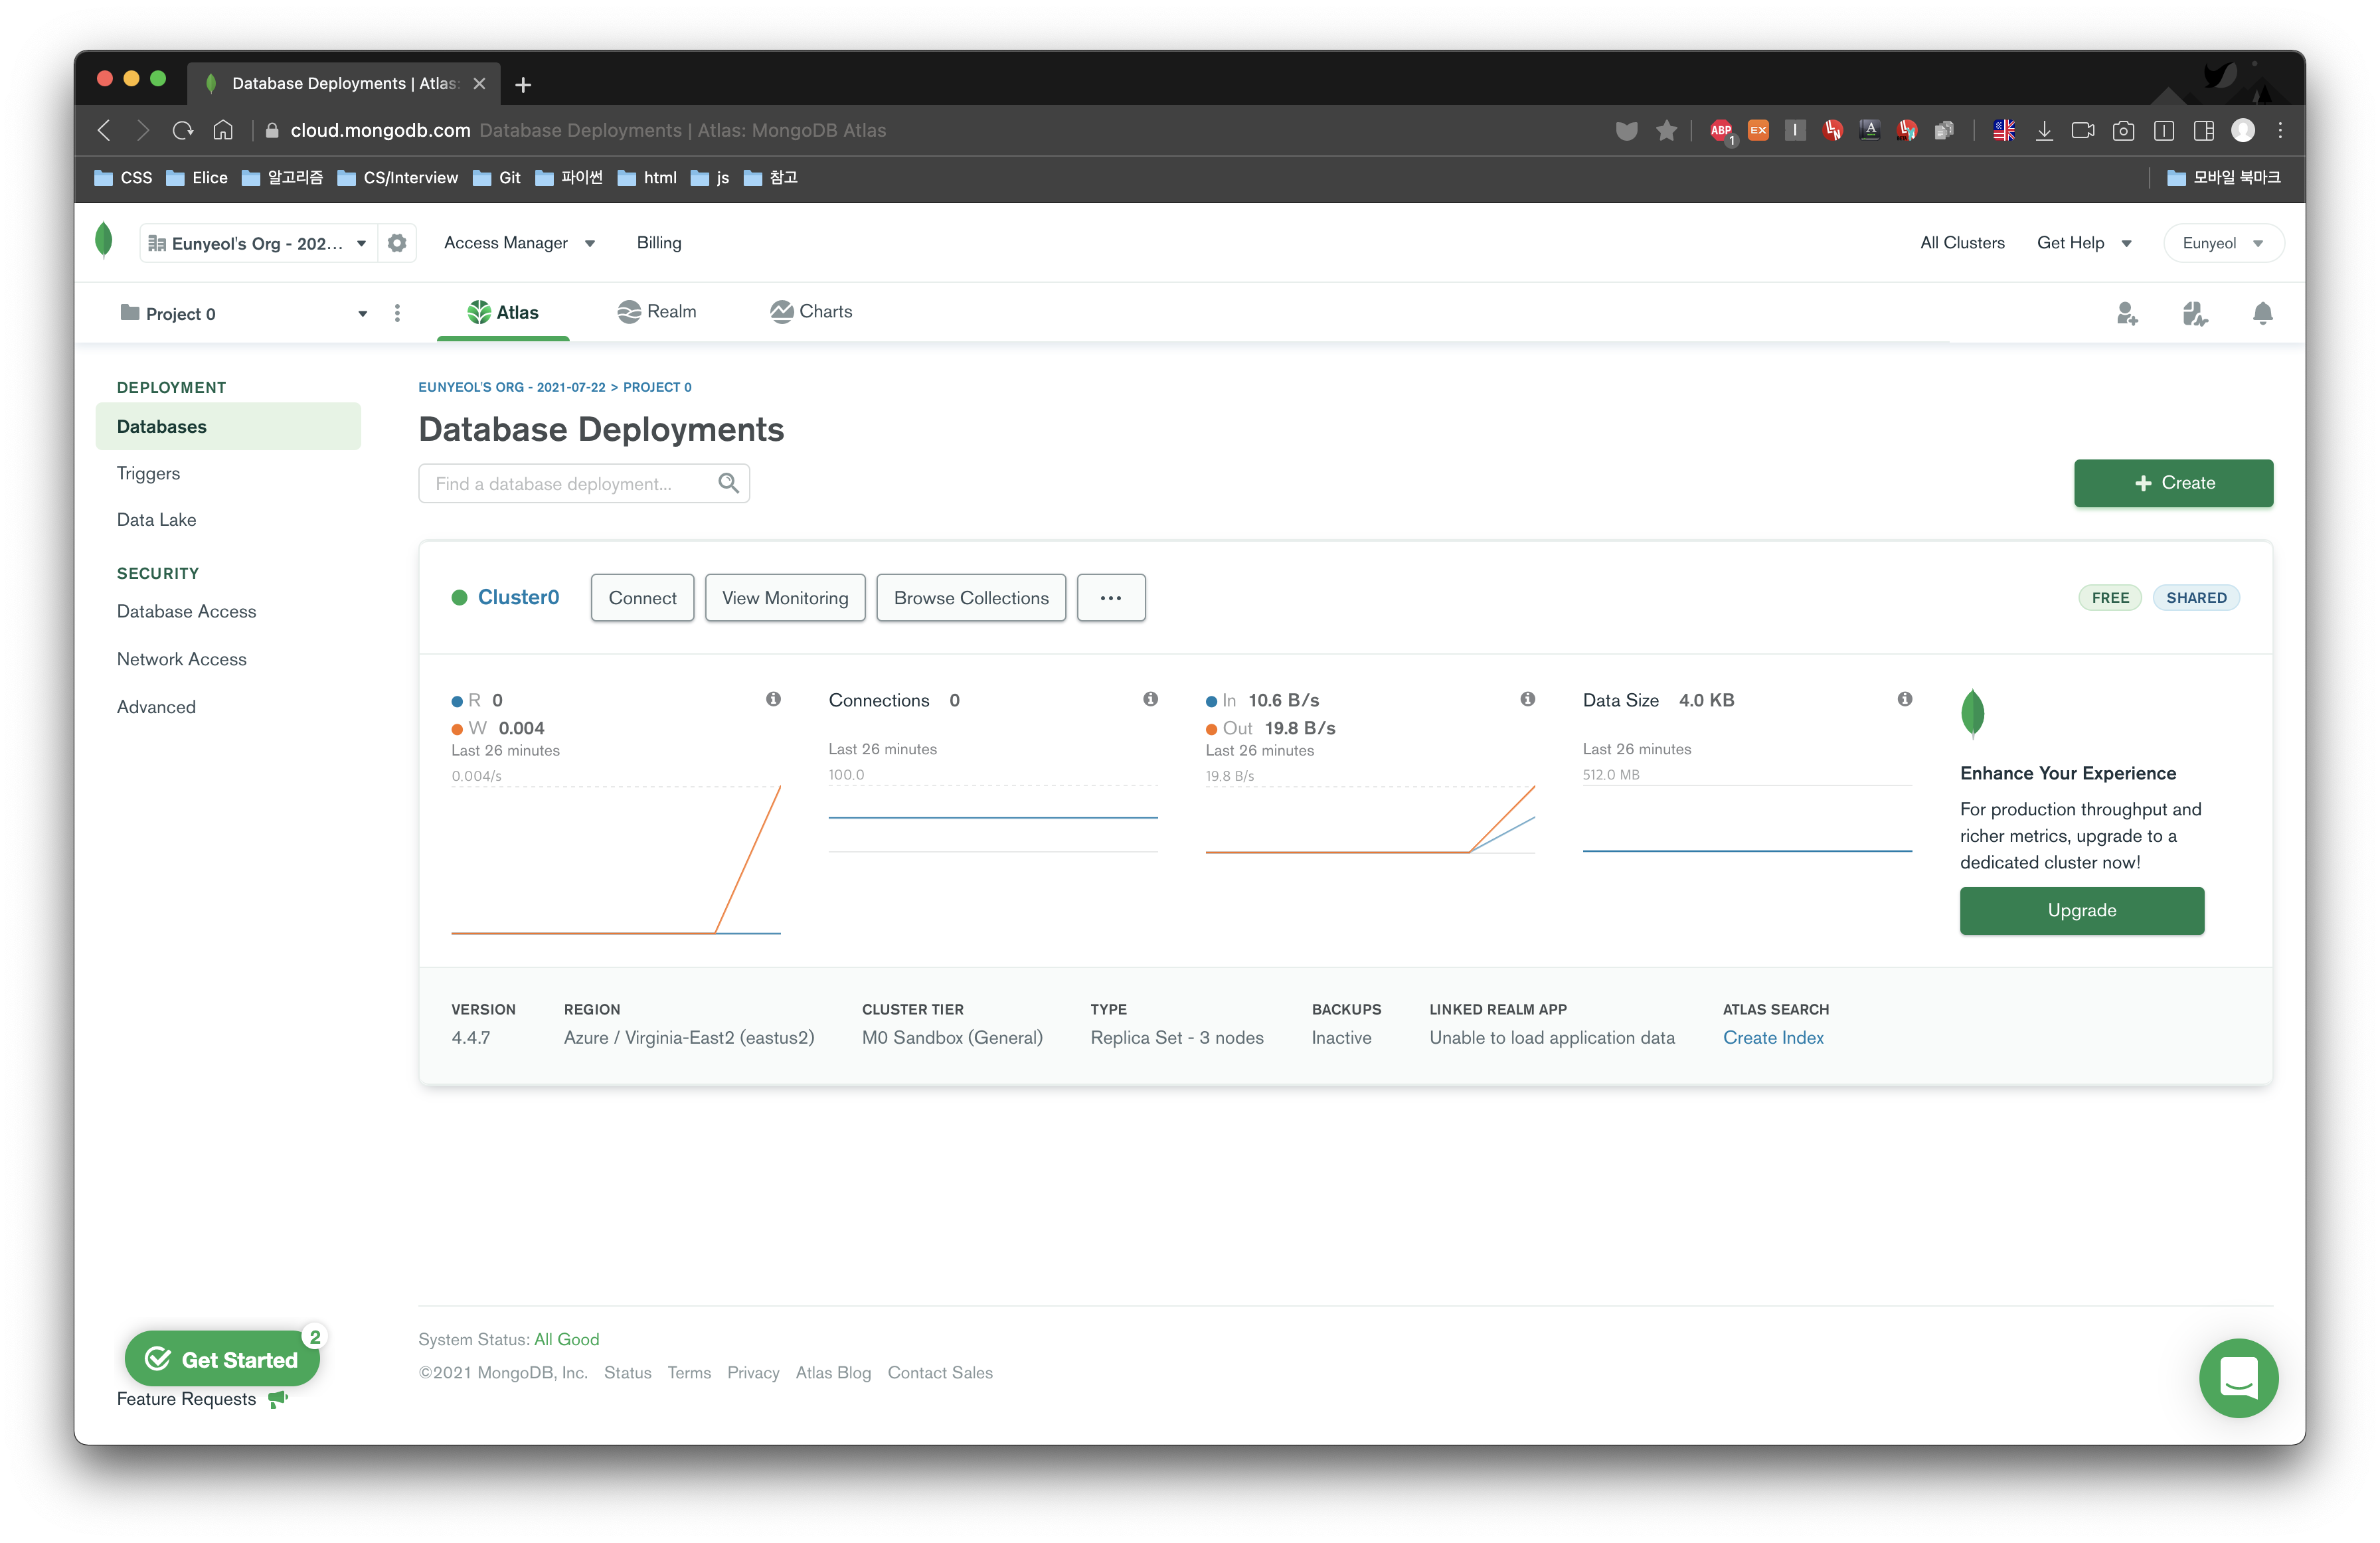
Task: Switch to the Realm tab
Action: (x=657, y=312)
